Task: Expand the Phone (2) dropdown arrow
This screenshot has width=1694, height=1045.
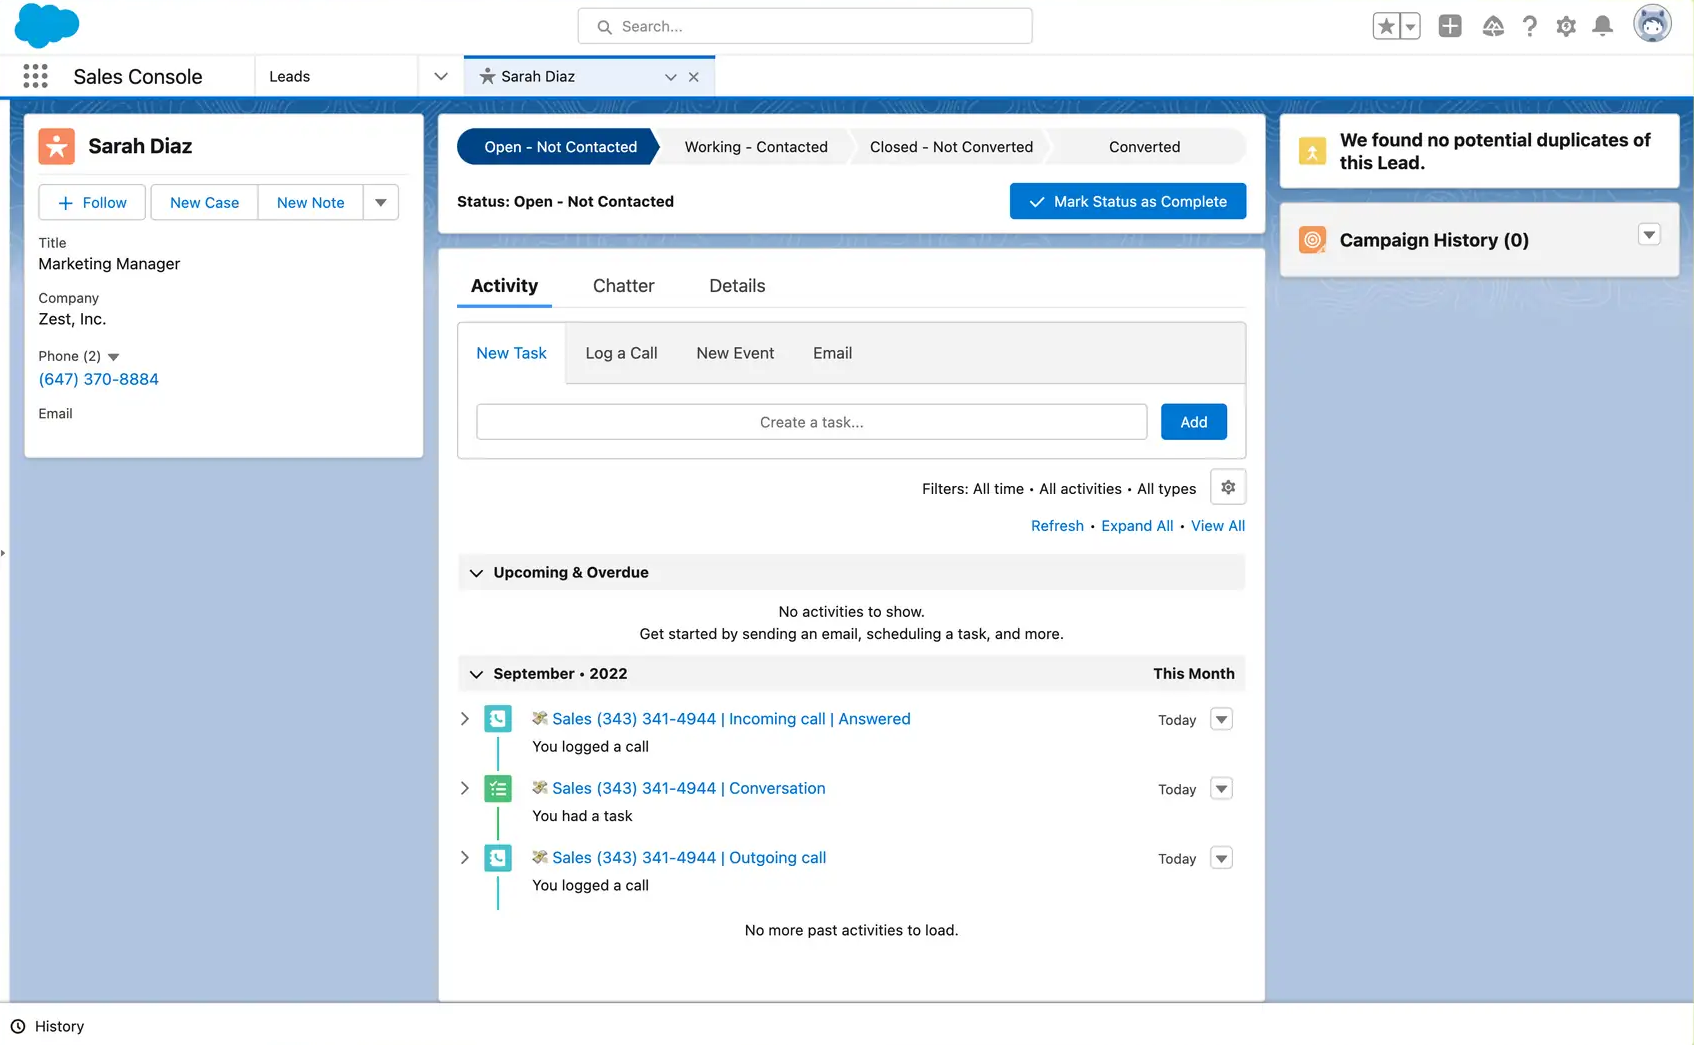Action: pyautogui.click(x=113, y=357)
